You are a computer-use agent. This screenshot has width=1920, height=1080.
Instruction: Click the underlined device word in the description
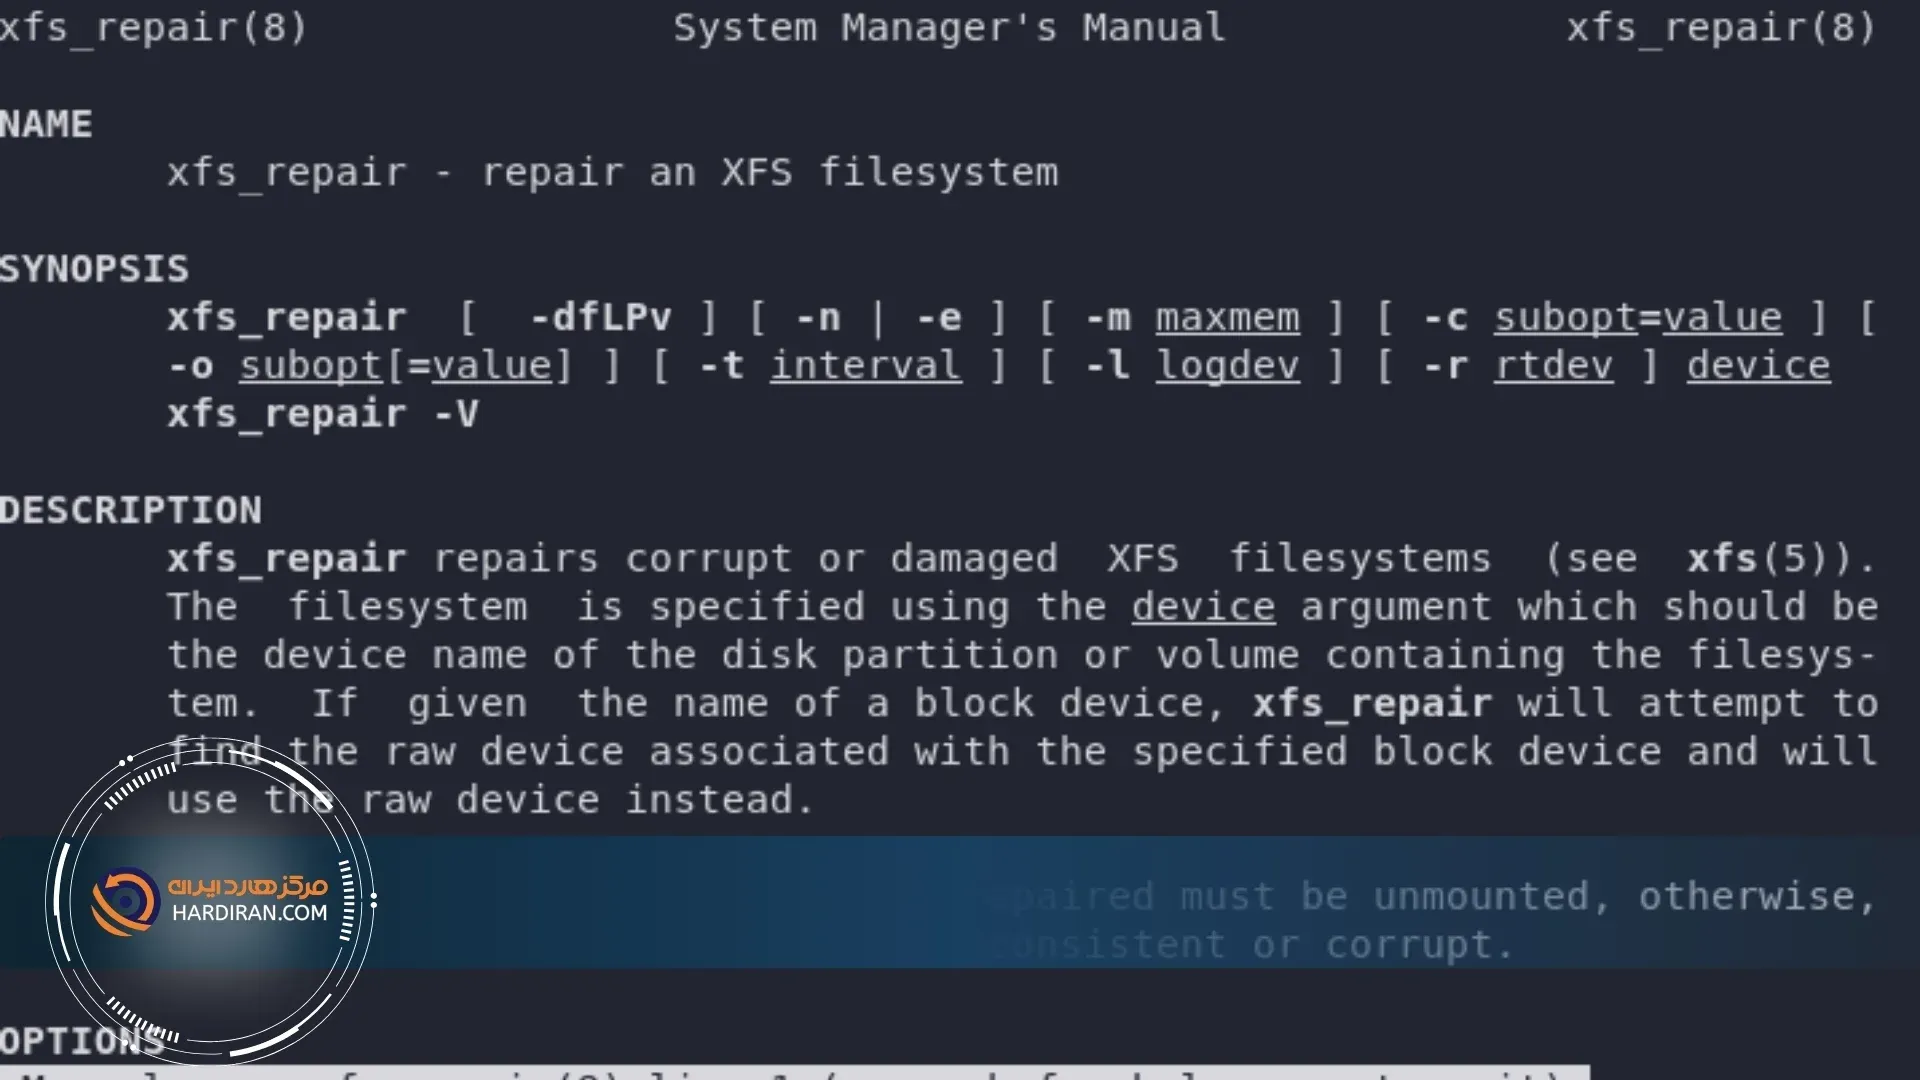(x=1203, y=607)
